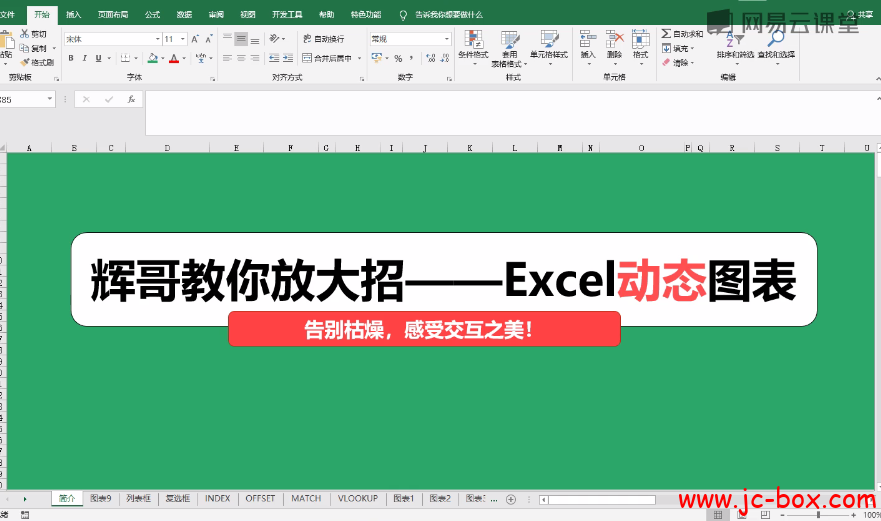Click the Cut (剪切) icon

tap(24, 34)
